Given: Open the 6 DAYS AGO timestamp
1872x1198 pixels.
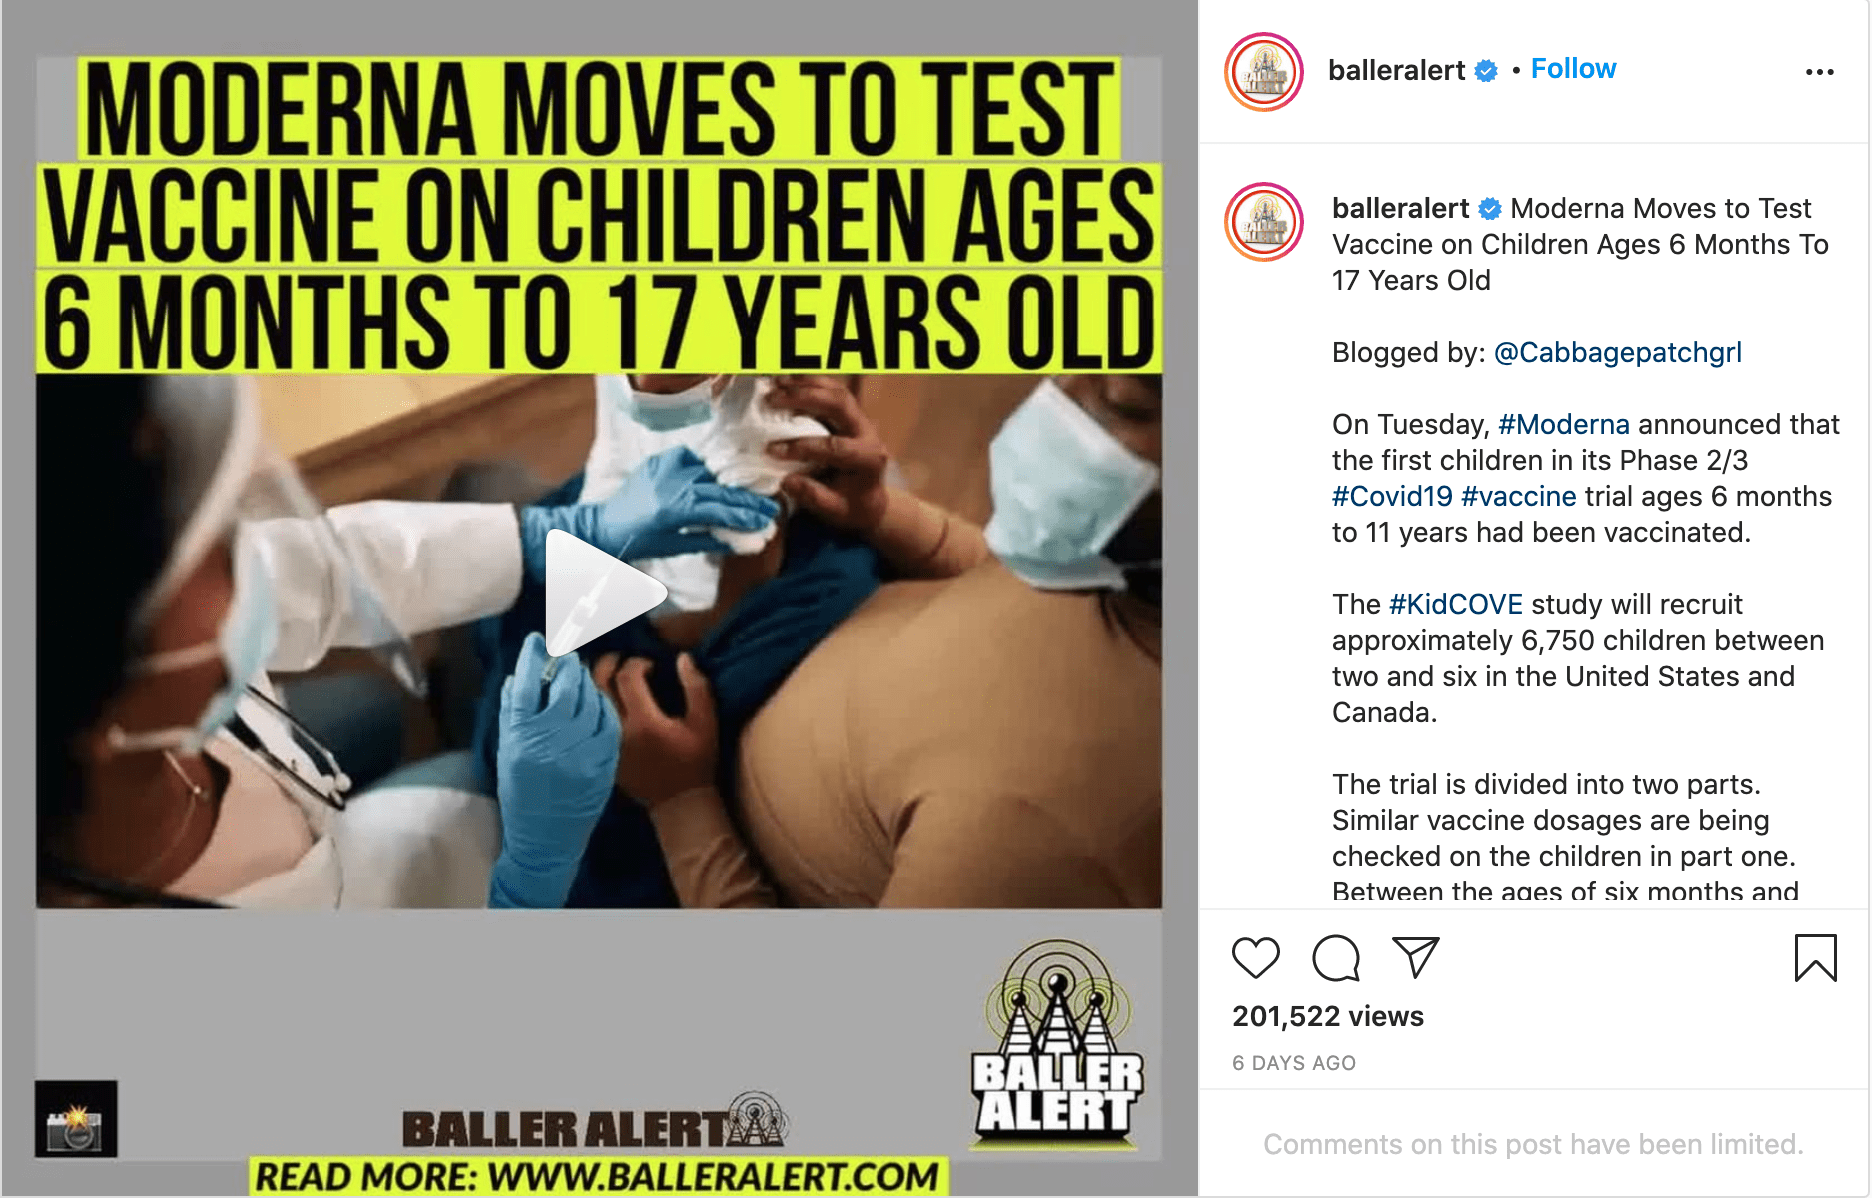Looking at the screenshot, I should point(1294,1063).
